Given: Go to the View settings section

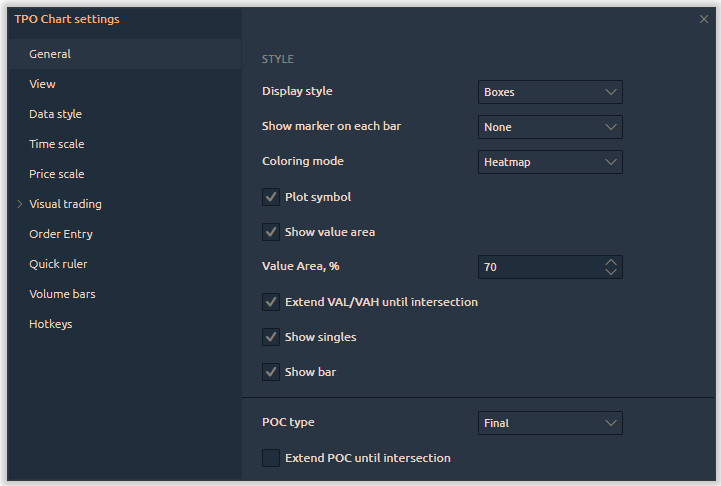Looking at the screenshot, I should tap(43, 84).
